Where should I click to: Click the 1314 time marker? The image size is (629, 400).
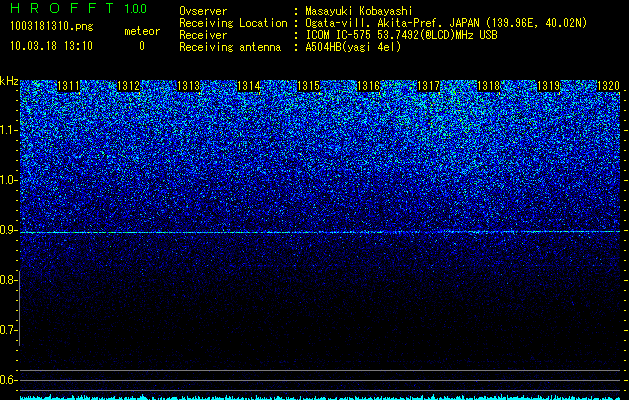click(249, 86)
